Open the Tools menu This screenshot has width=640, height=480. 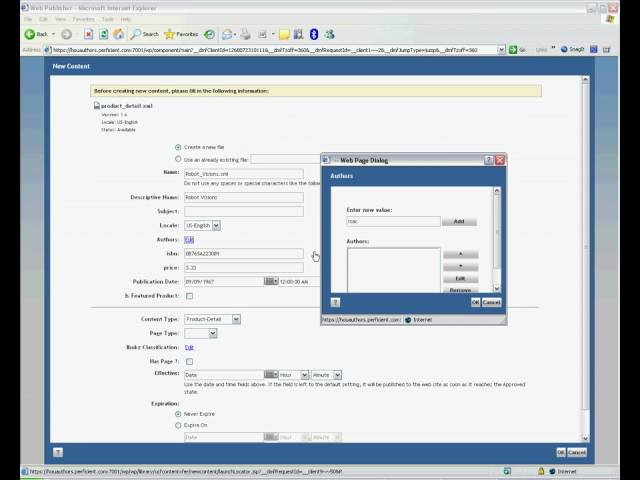(107, 19)
